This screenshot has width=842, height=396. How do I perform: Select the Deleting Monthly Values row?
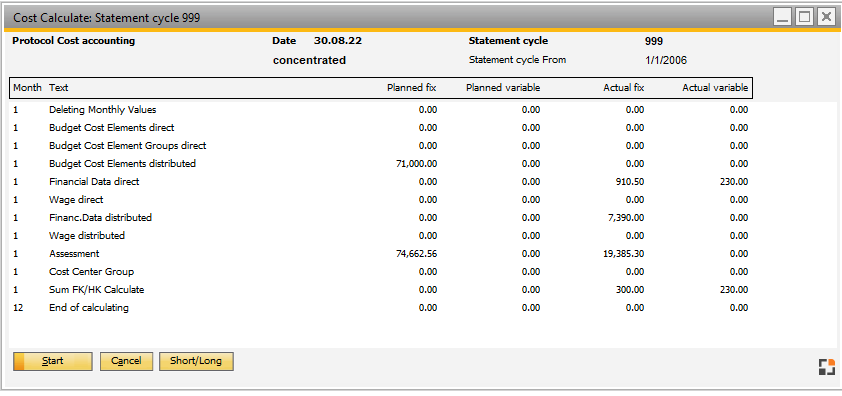380,110
